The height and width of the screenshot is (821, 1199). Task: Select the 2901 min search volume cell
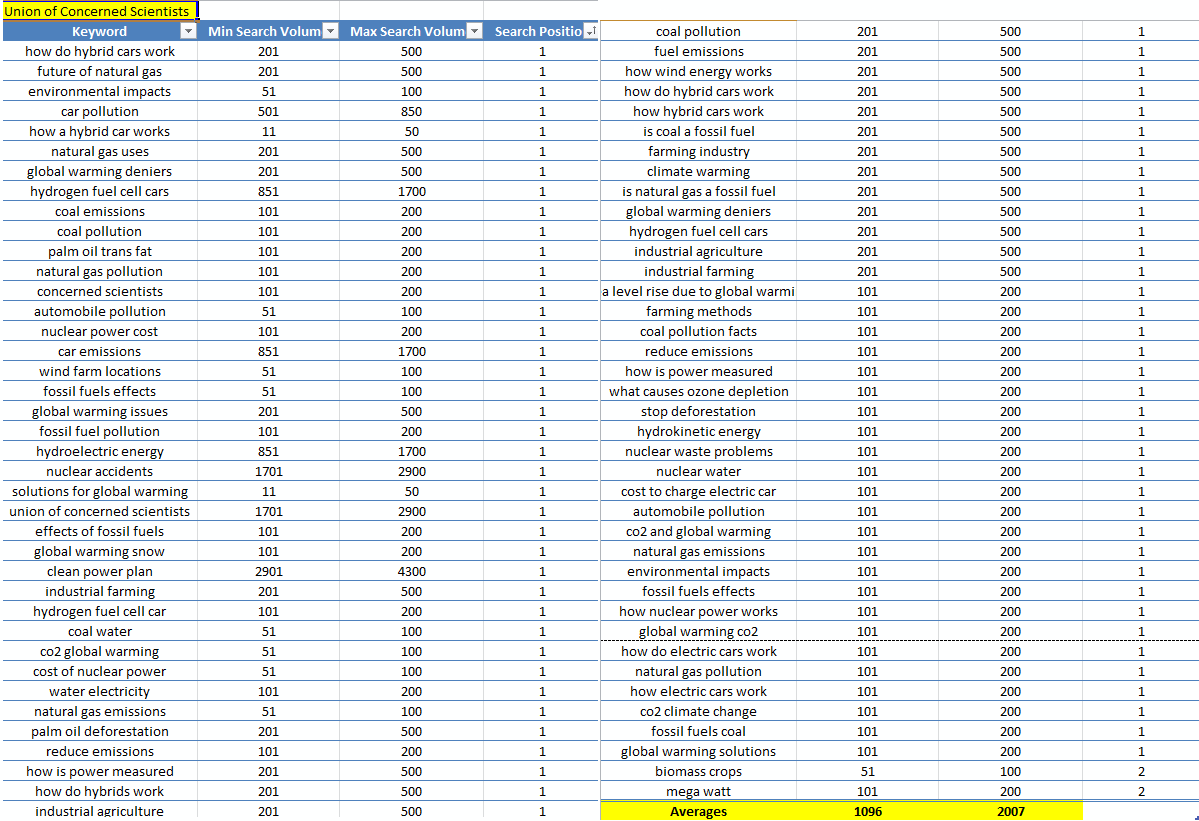268,571
